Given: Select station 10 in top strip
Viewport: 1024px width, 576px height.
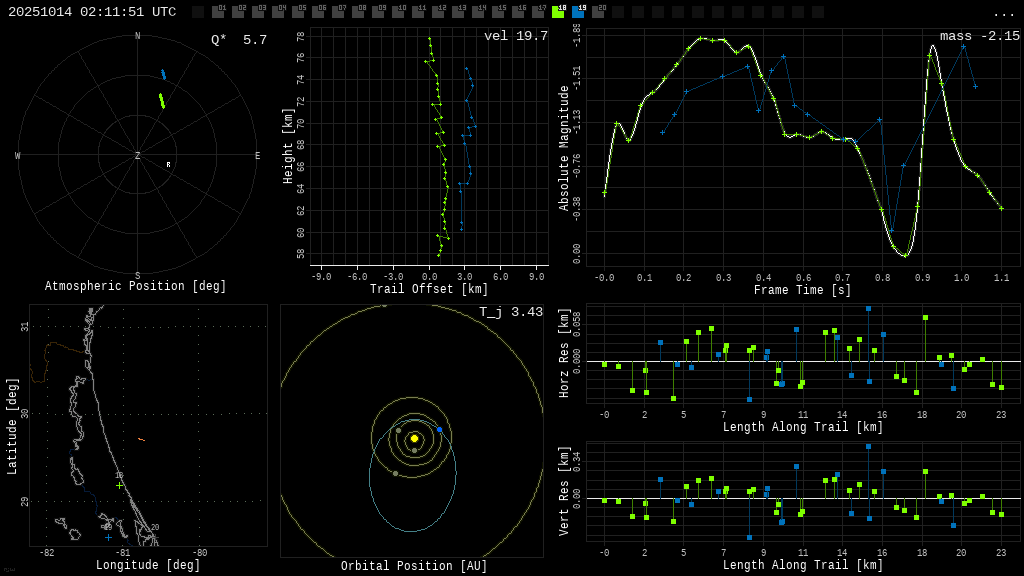Looking at the screenshot, I should tap(398, 12).
